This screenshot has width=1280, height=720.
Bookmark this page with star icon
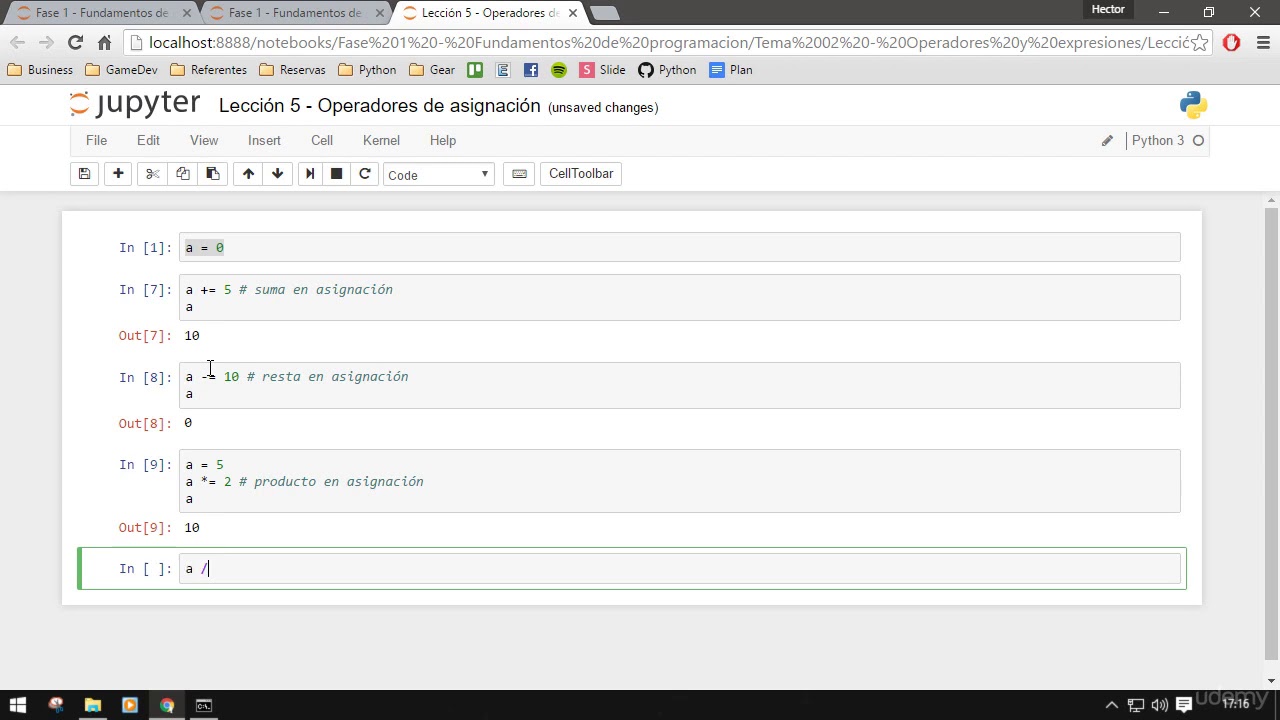[1200, 42]
